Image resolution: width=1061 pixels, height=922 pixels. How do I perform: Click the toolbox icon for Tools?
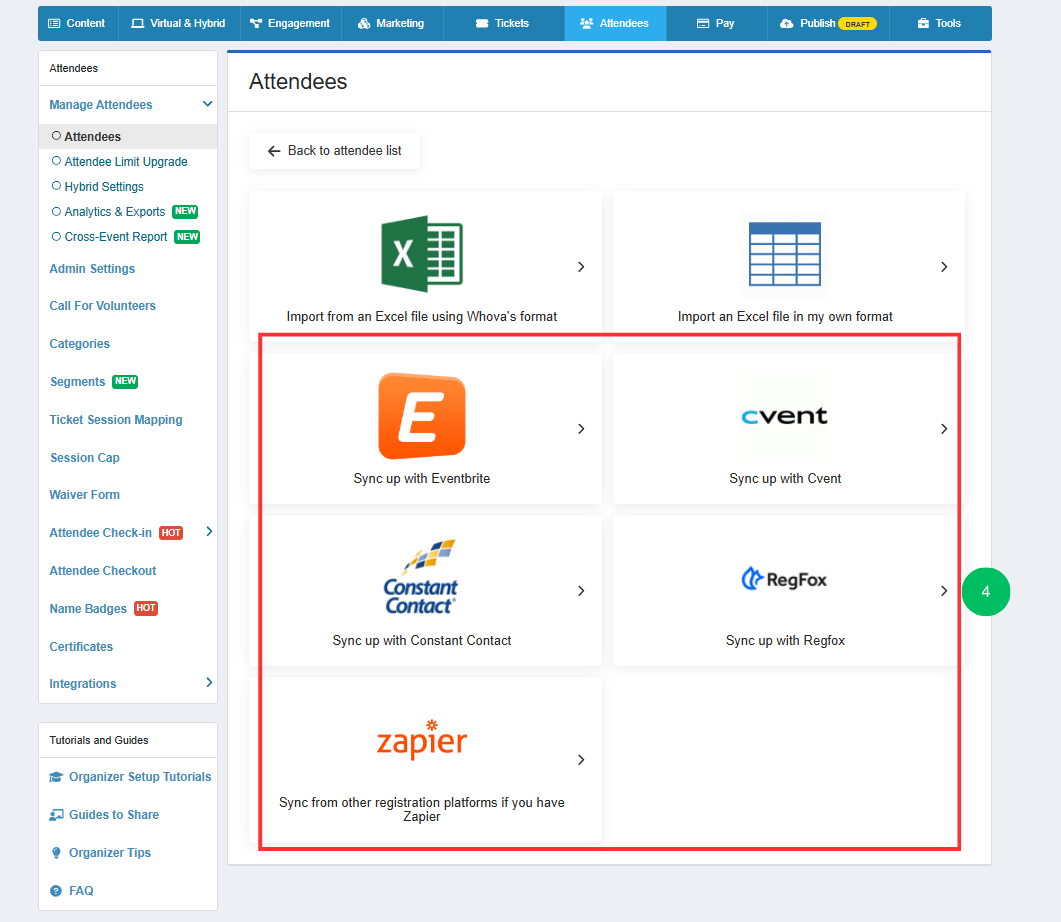[x=923, y=24]
